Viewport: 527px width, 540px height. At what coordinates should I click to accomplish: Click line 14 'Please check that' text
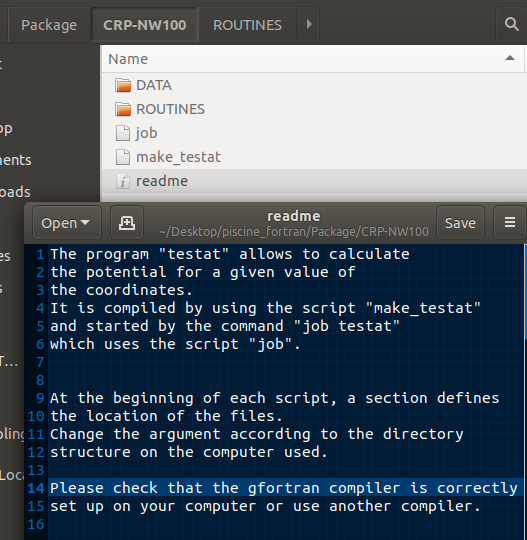coord(126,488)
